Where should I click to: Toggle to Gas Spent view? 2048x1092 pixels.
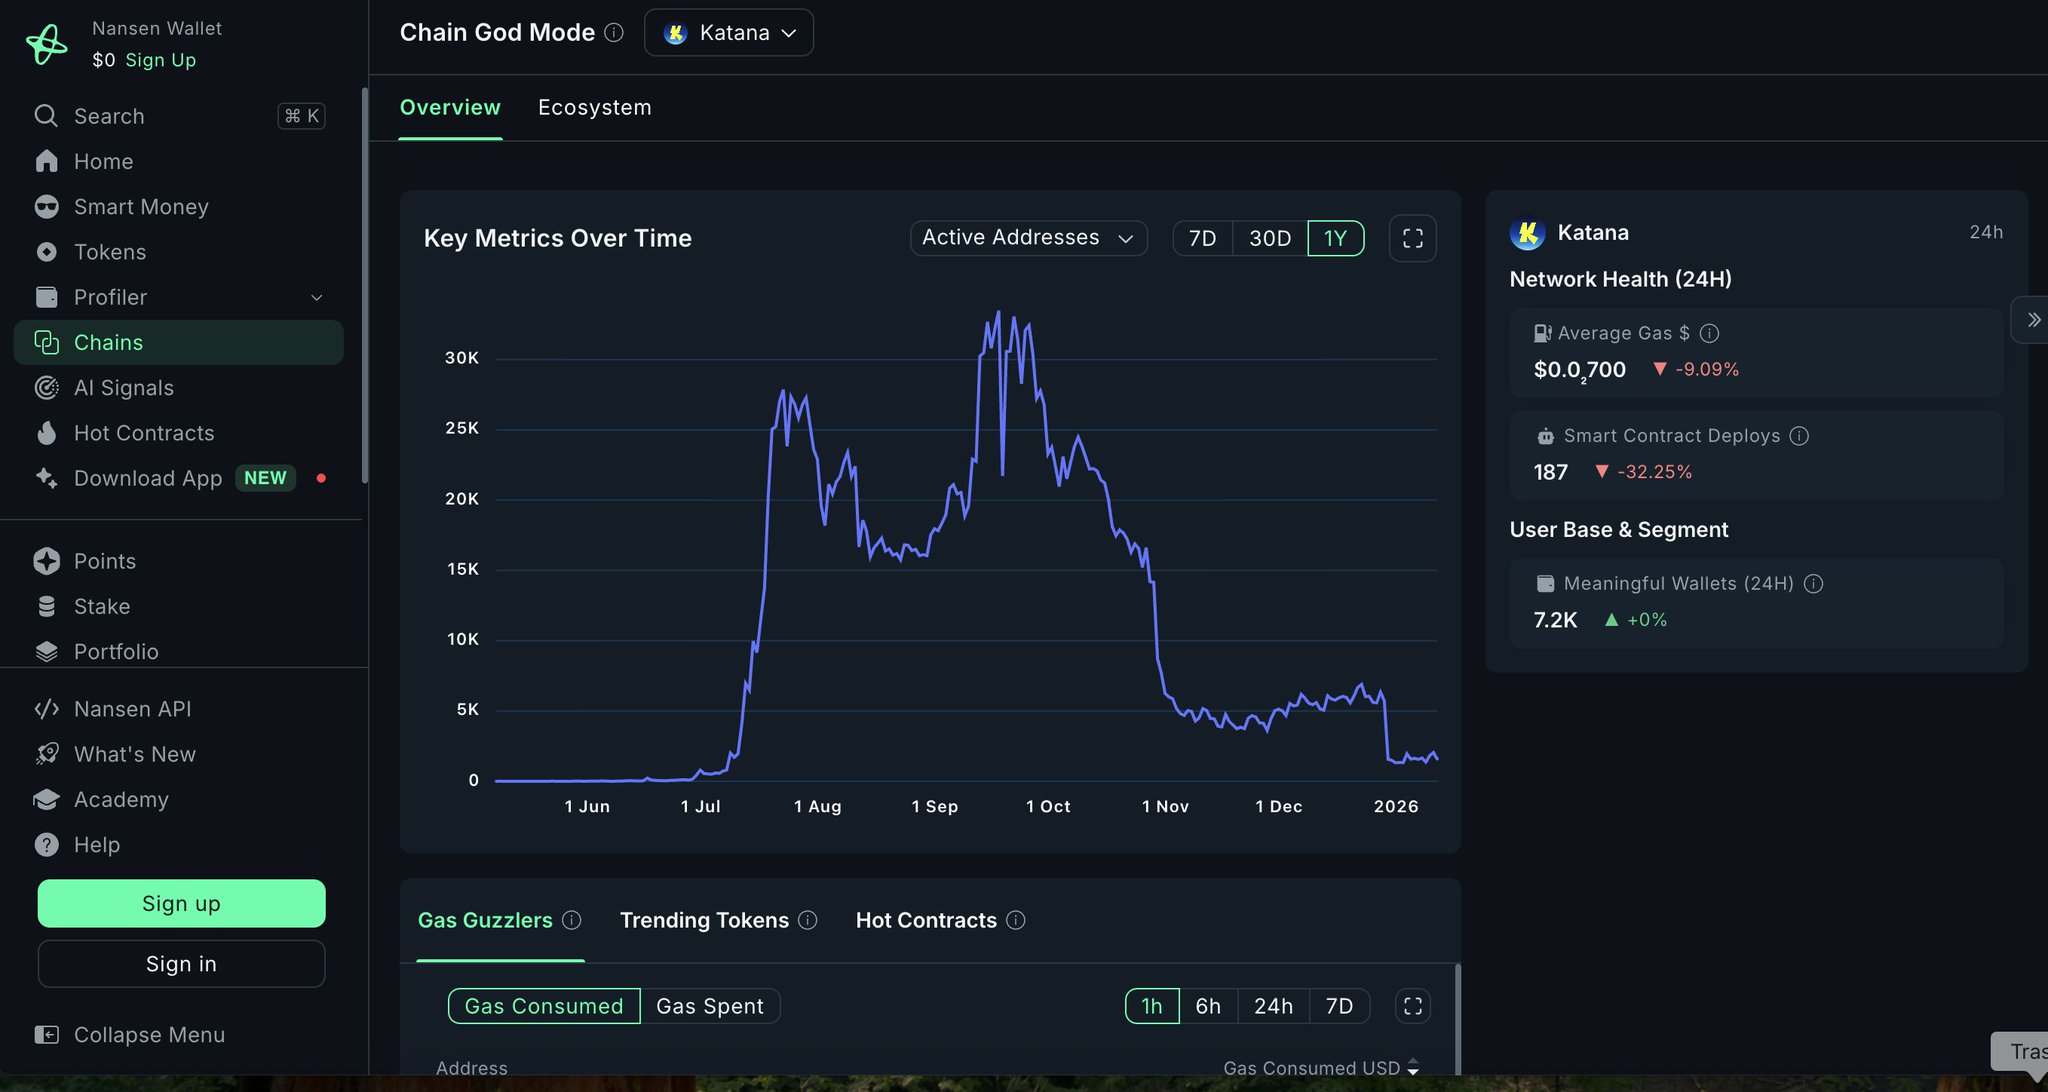[x=709, y=1006]
